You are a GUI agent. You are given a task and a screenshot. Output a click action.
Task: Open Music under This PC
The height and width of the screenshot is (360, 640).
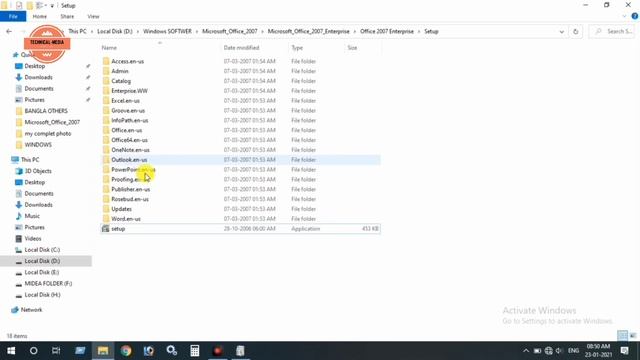pos(32,216)
